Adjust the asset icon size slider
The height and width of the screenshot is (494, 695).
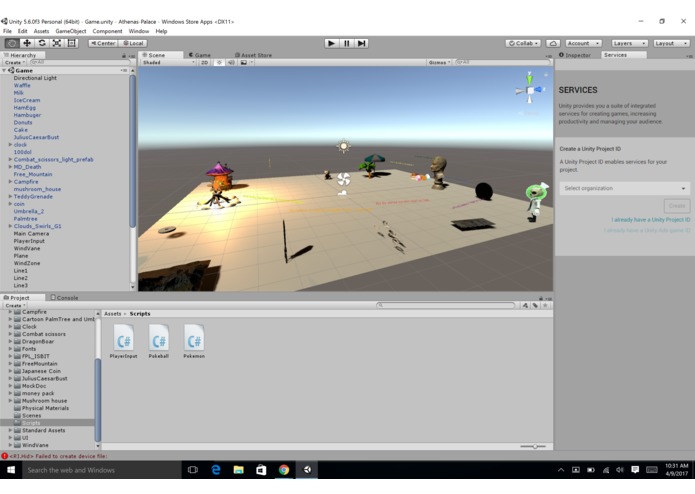(x=533, y=446)
